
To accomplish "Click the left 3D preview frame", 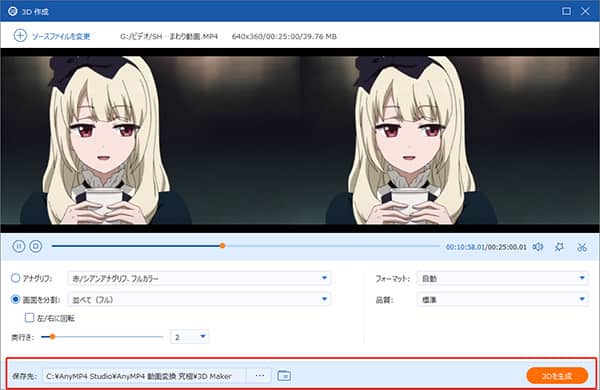I will click(x=150, y=140).
